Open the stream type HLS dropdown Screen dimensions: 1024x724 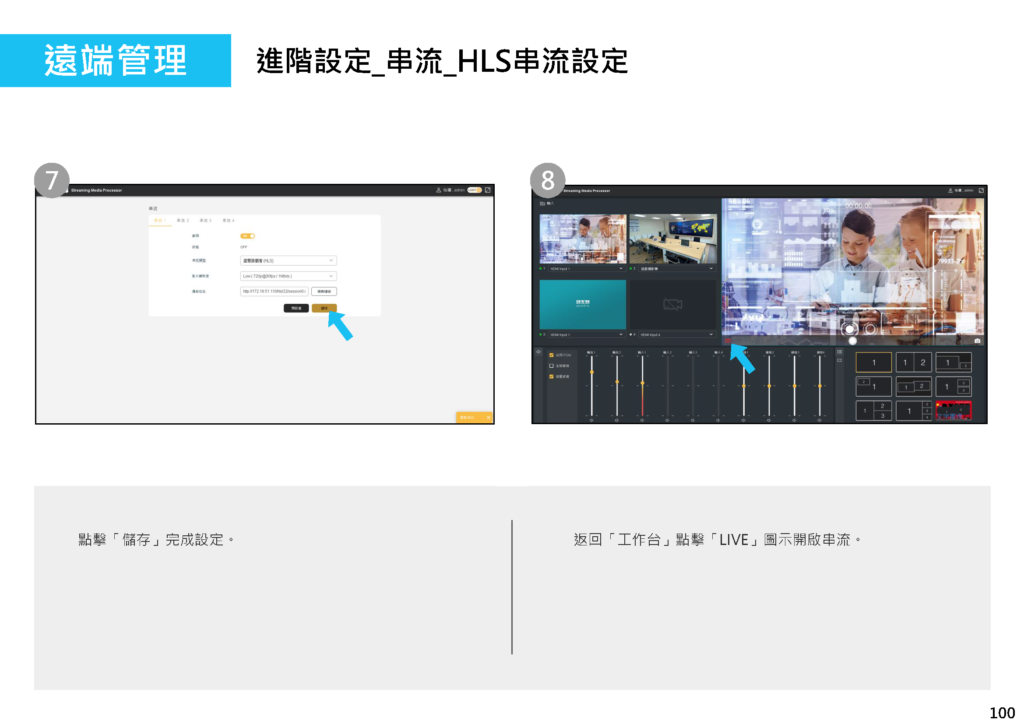point(288,261)
